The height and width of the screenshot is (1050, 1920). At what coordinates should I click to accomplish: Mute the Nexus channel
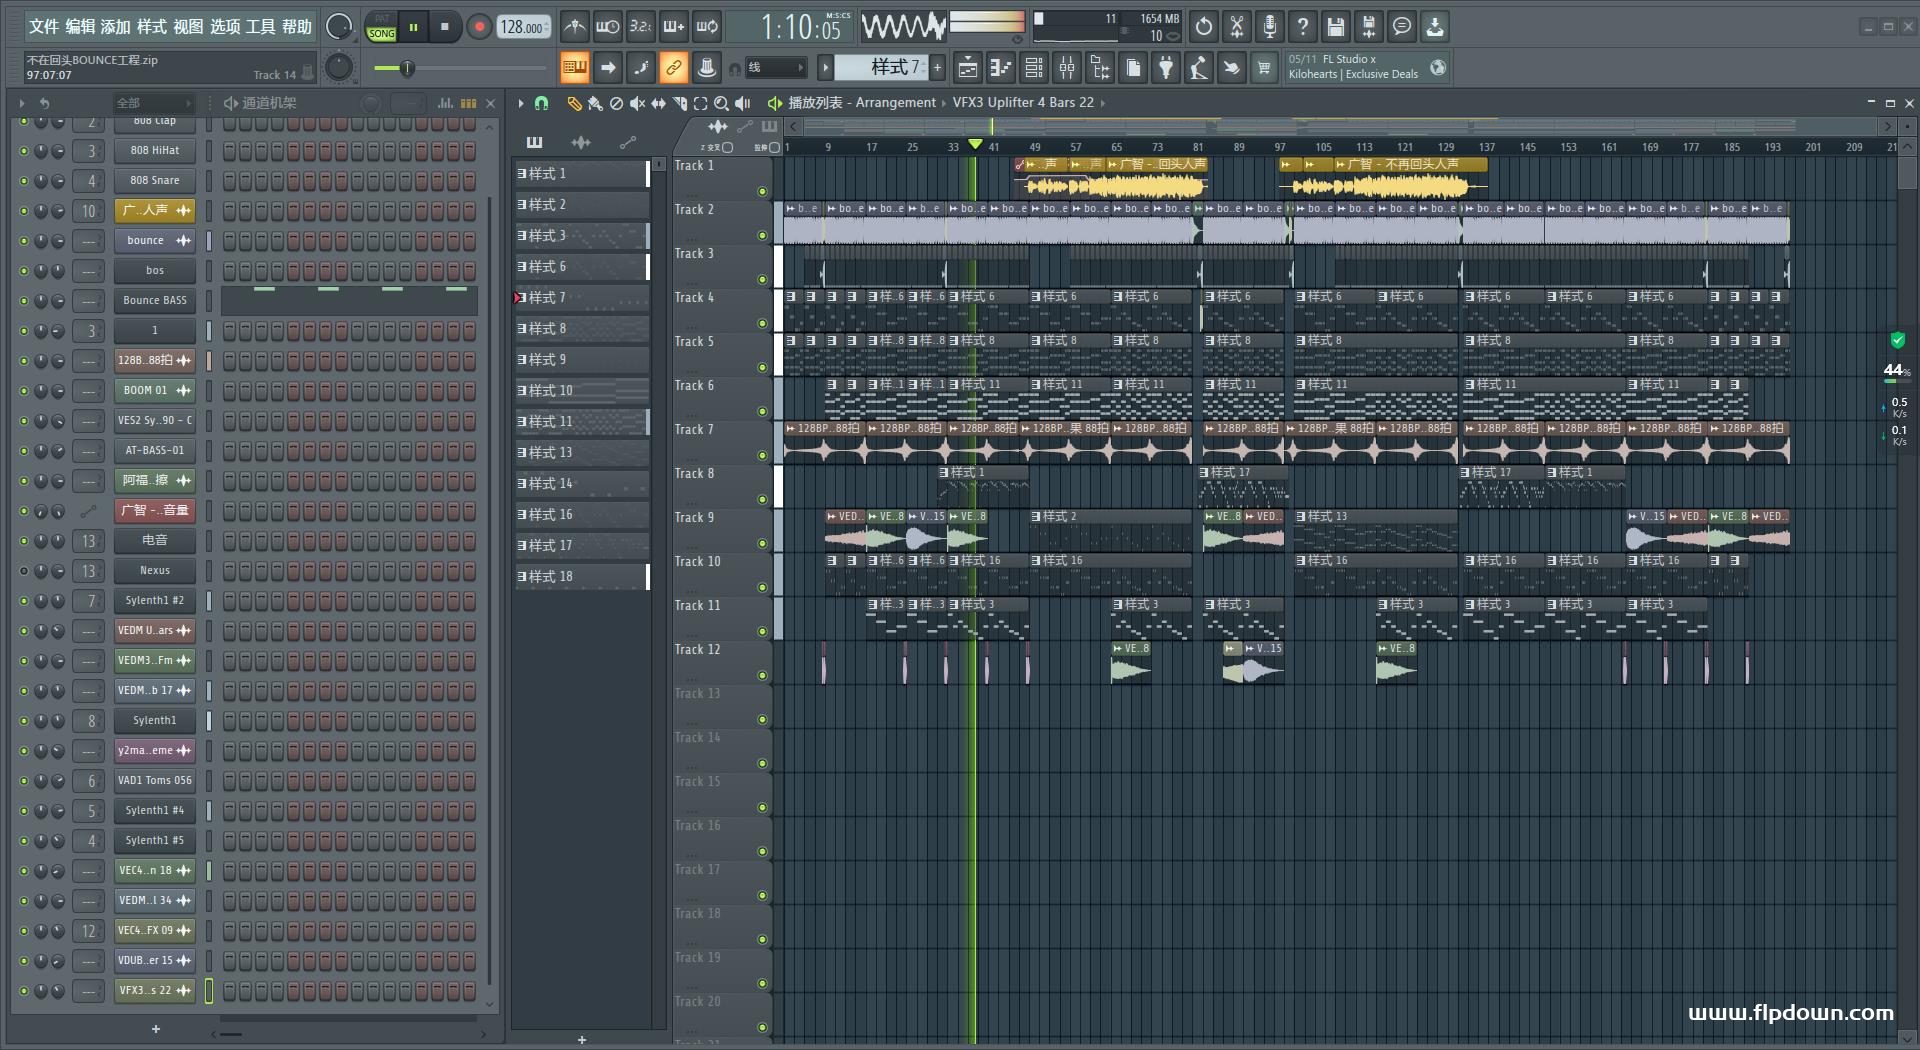pos(24,571)
